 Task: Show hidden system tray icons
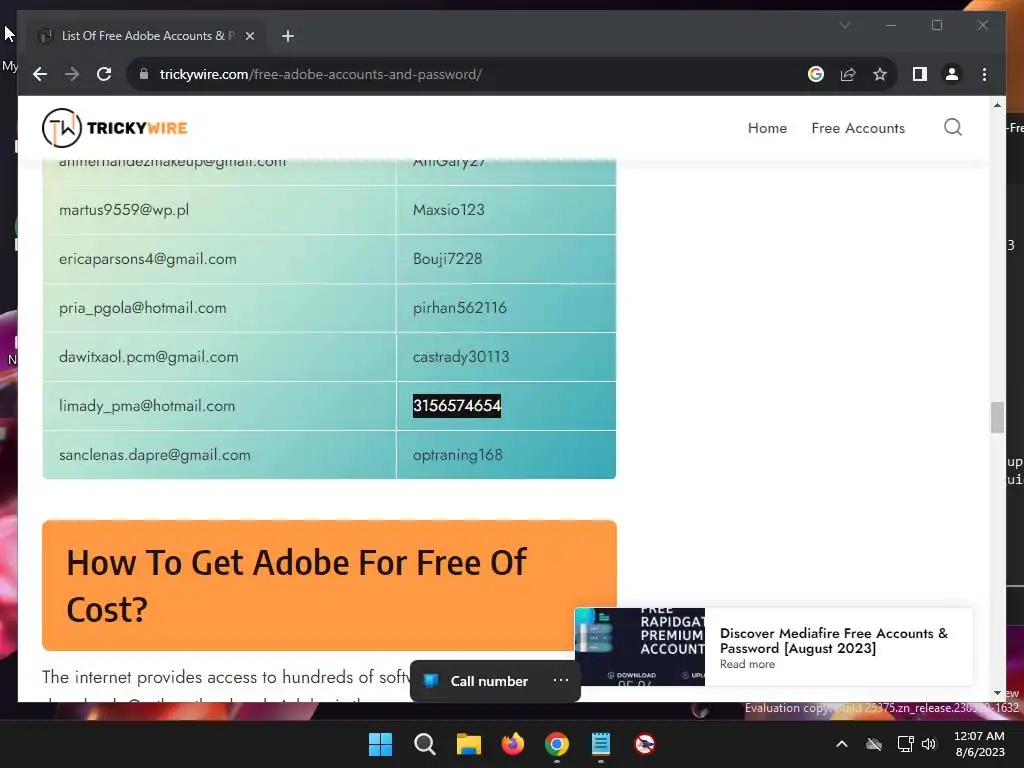(x=842, y=744)
